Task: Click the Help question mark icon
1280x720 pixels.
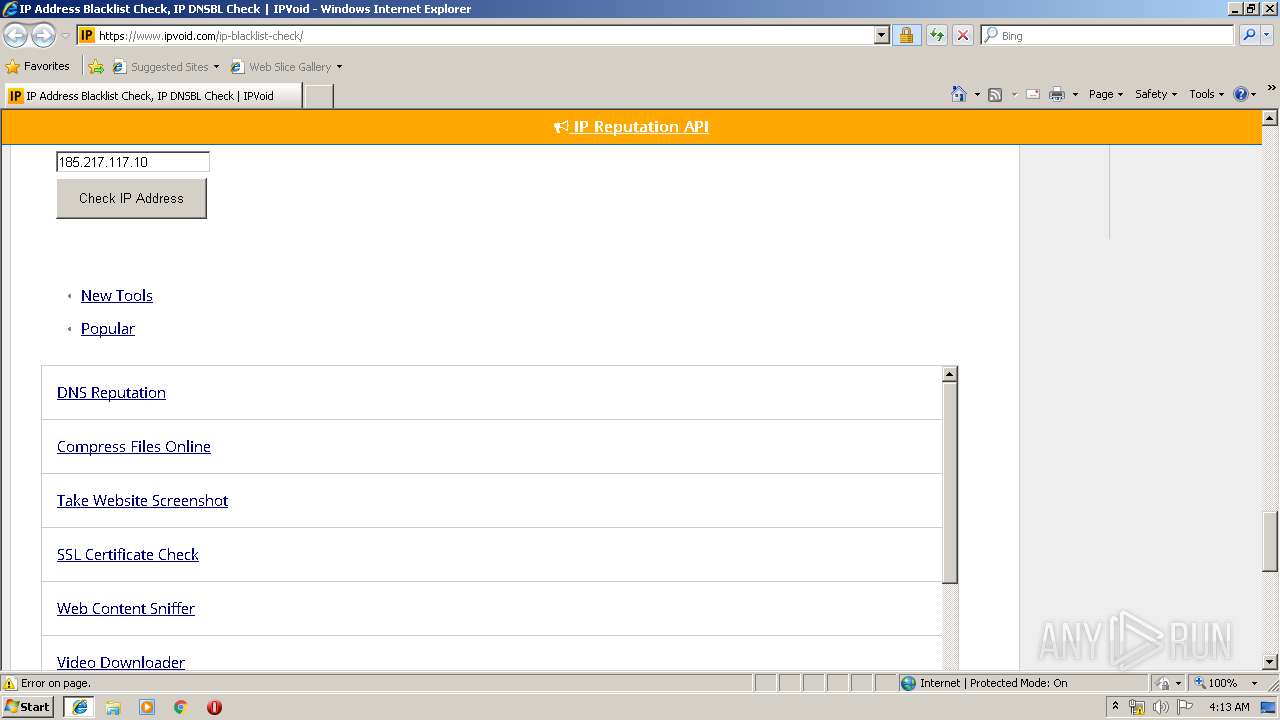Action: [x=1241, y=94]
